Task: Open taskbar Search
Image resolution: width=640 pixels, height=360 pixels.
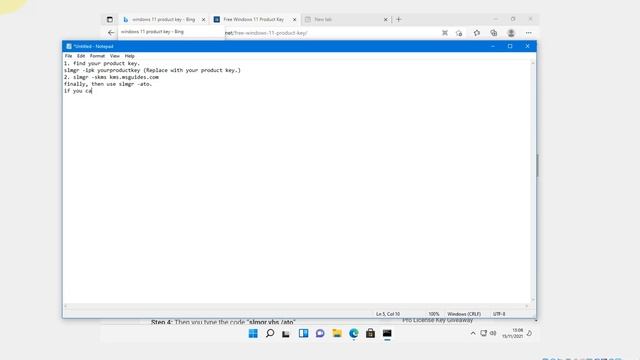Action: tap(270, 333)
